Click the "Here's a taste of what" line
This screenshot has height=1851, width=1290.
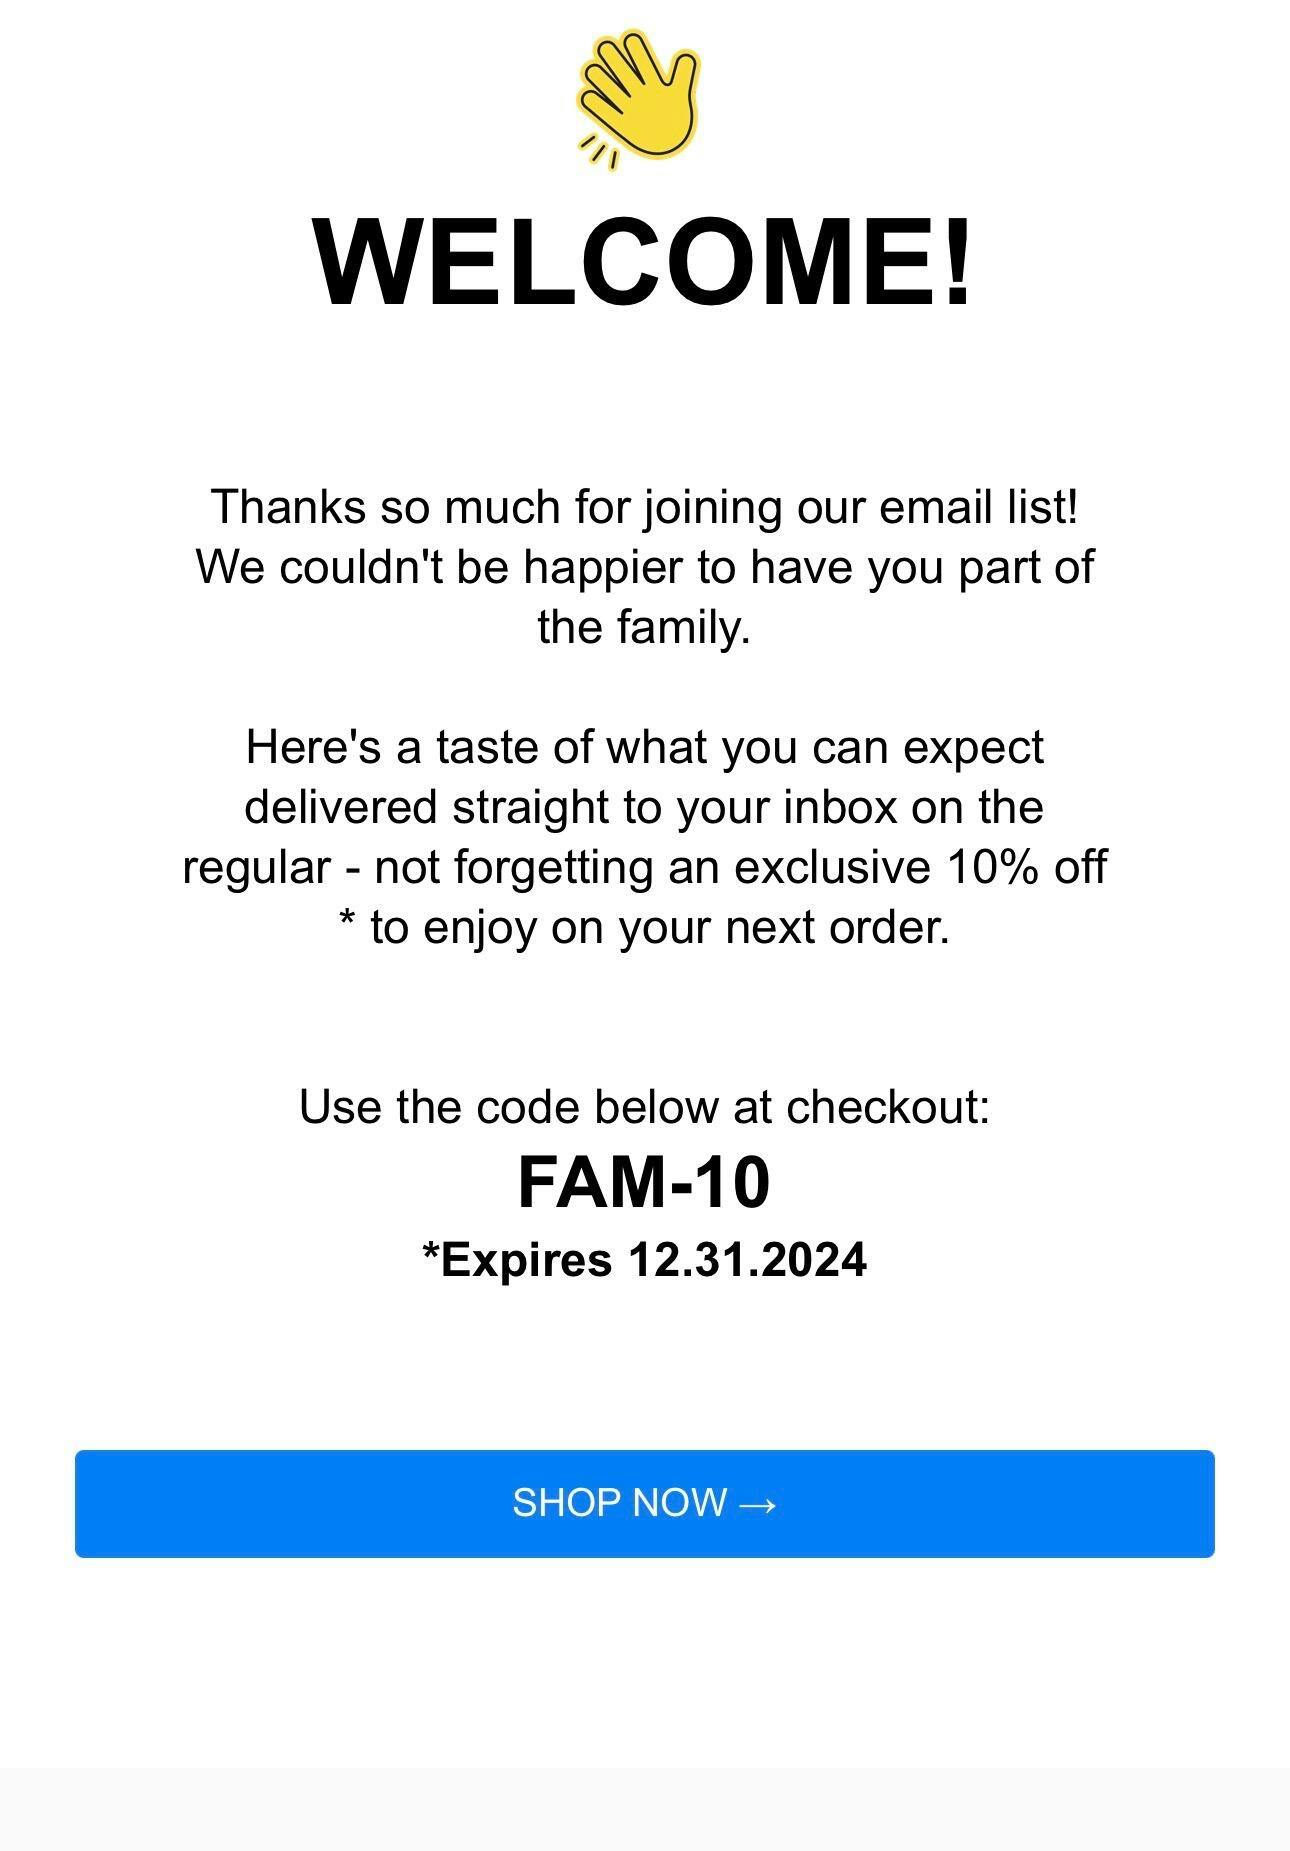coord(644,747)
